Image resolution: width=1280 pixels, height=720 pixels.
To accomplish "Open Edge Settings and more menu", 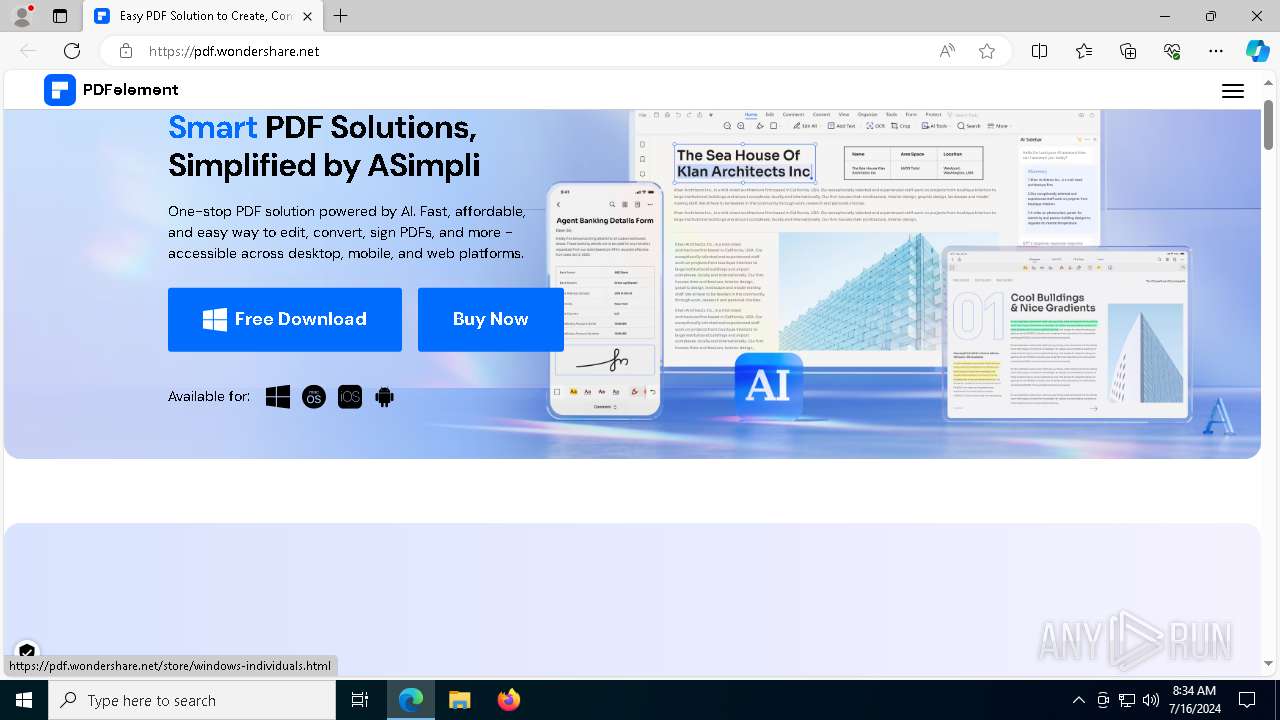I will pos(1216,51).
